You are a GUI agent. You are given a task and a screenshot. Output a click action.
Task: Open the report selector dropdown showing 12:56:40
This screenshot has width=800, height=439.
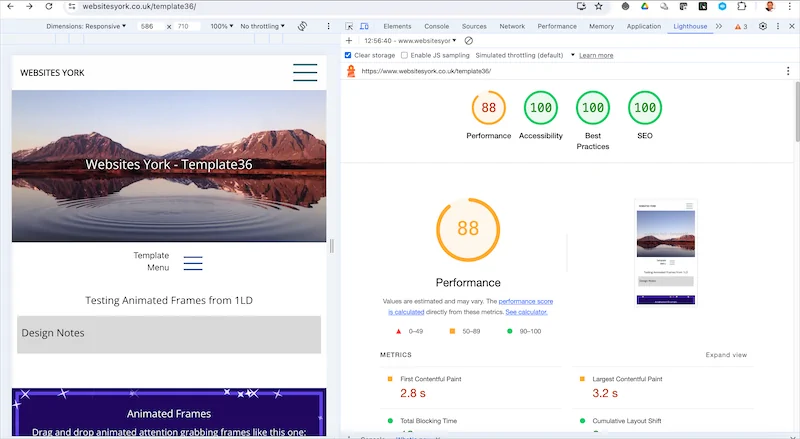pos(410,40)
